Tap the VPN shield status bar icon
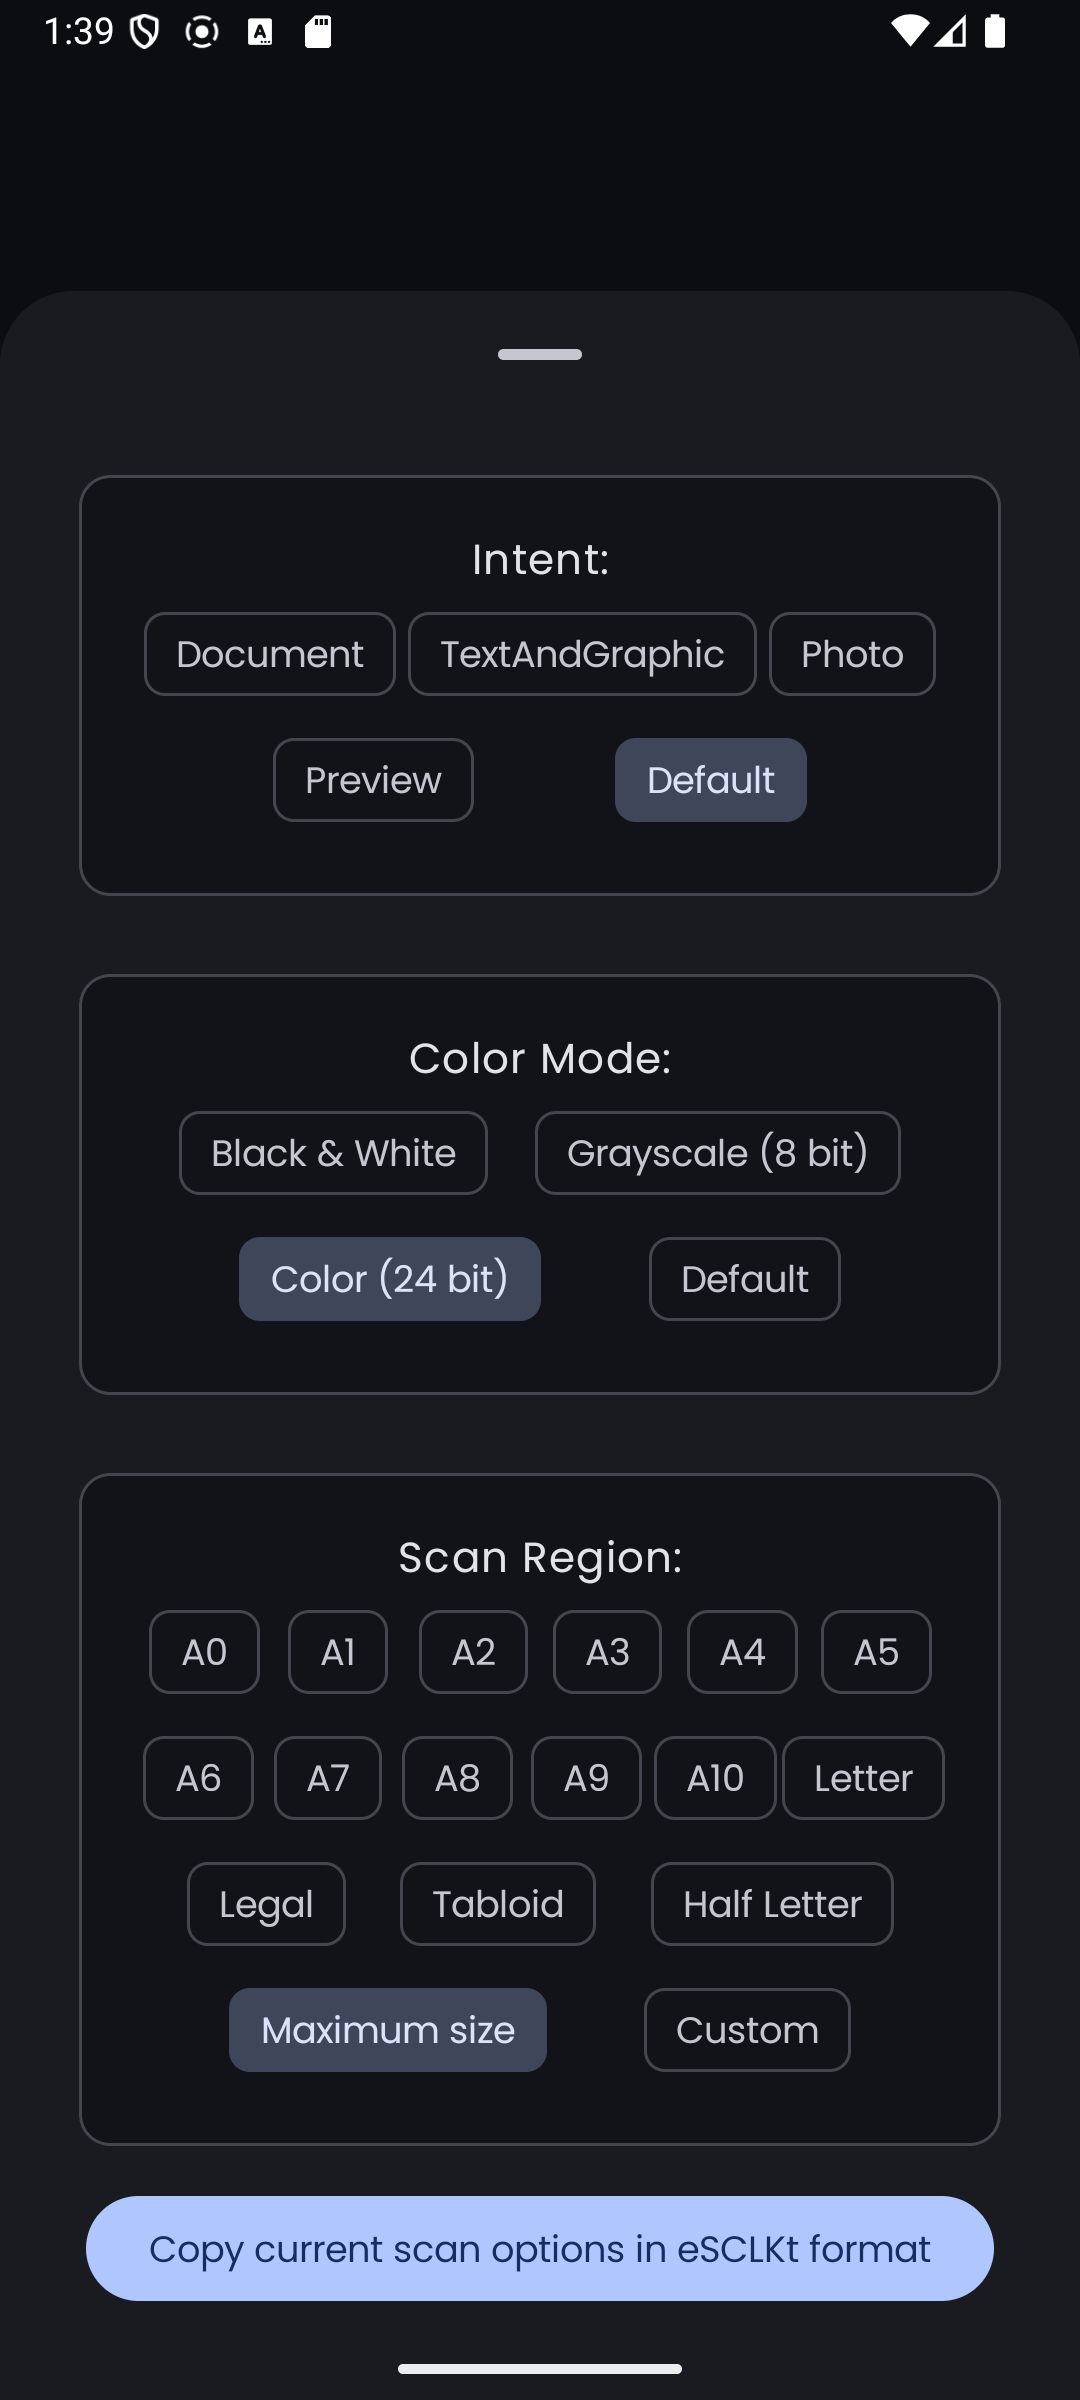The width and height of the screenshot is (1080, 2400). pos(145,32)
